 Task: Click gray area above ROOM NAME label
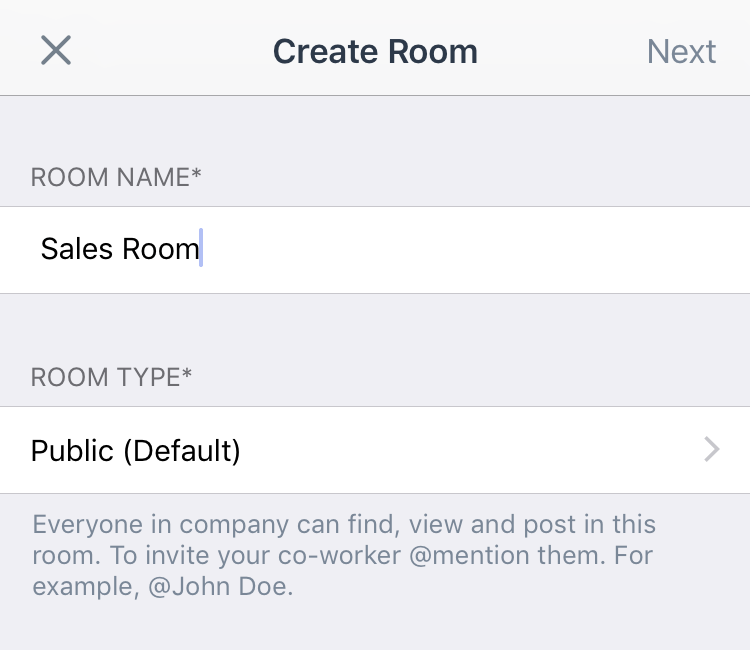click(375, 128)
